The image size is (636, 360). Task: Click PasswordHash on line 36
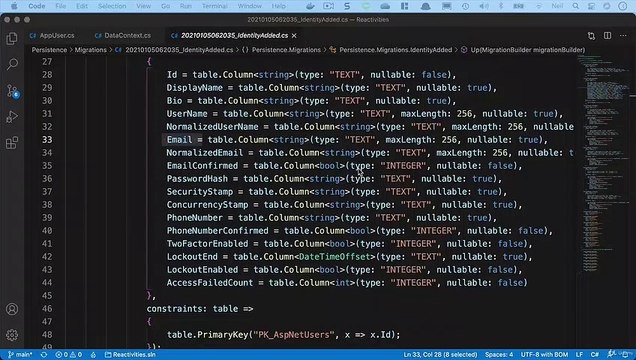coord(197,179)
